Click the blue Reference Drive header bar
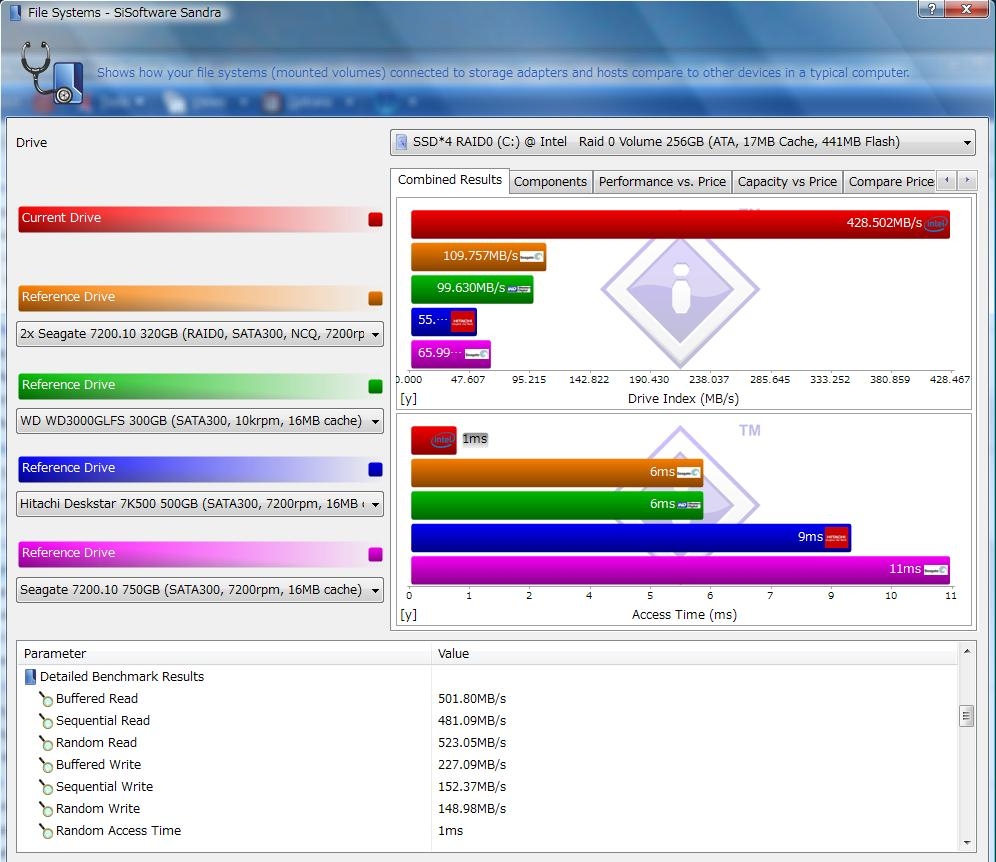This screenshot has width=996, height=862. click(x=200, y=469)
